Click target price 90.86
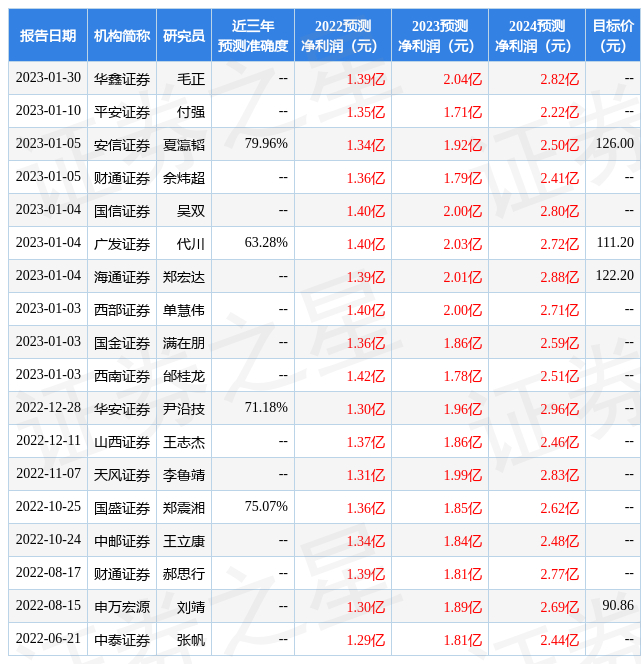The width and height of the screenshot is (641, 664). [618, 606]
